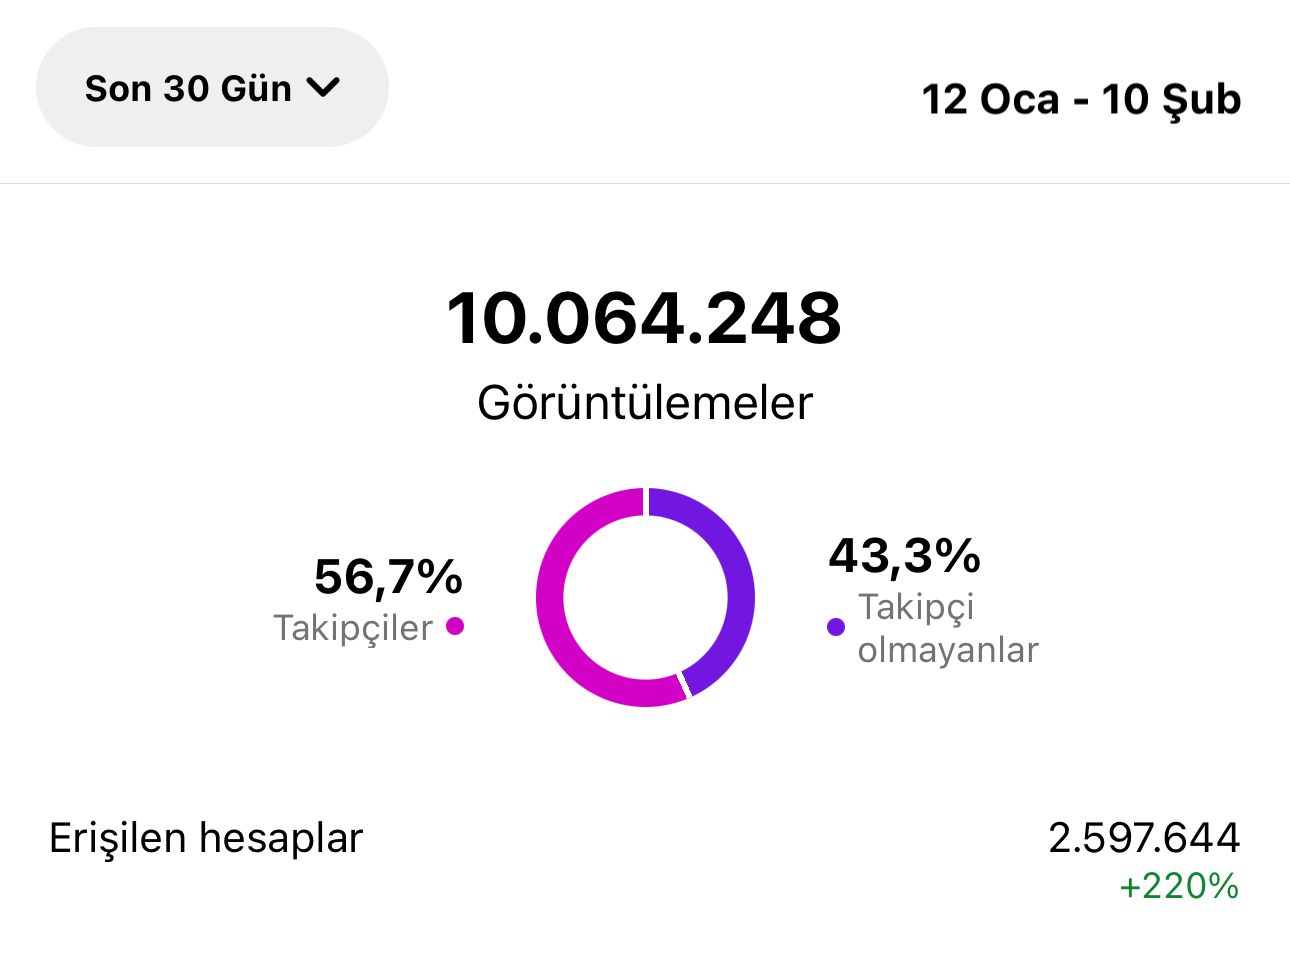Open the Son 30 Gün period dropdown
This screenshot has height=977, width=1290.
point(212,88)
